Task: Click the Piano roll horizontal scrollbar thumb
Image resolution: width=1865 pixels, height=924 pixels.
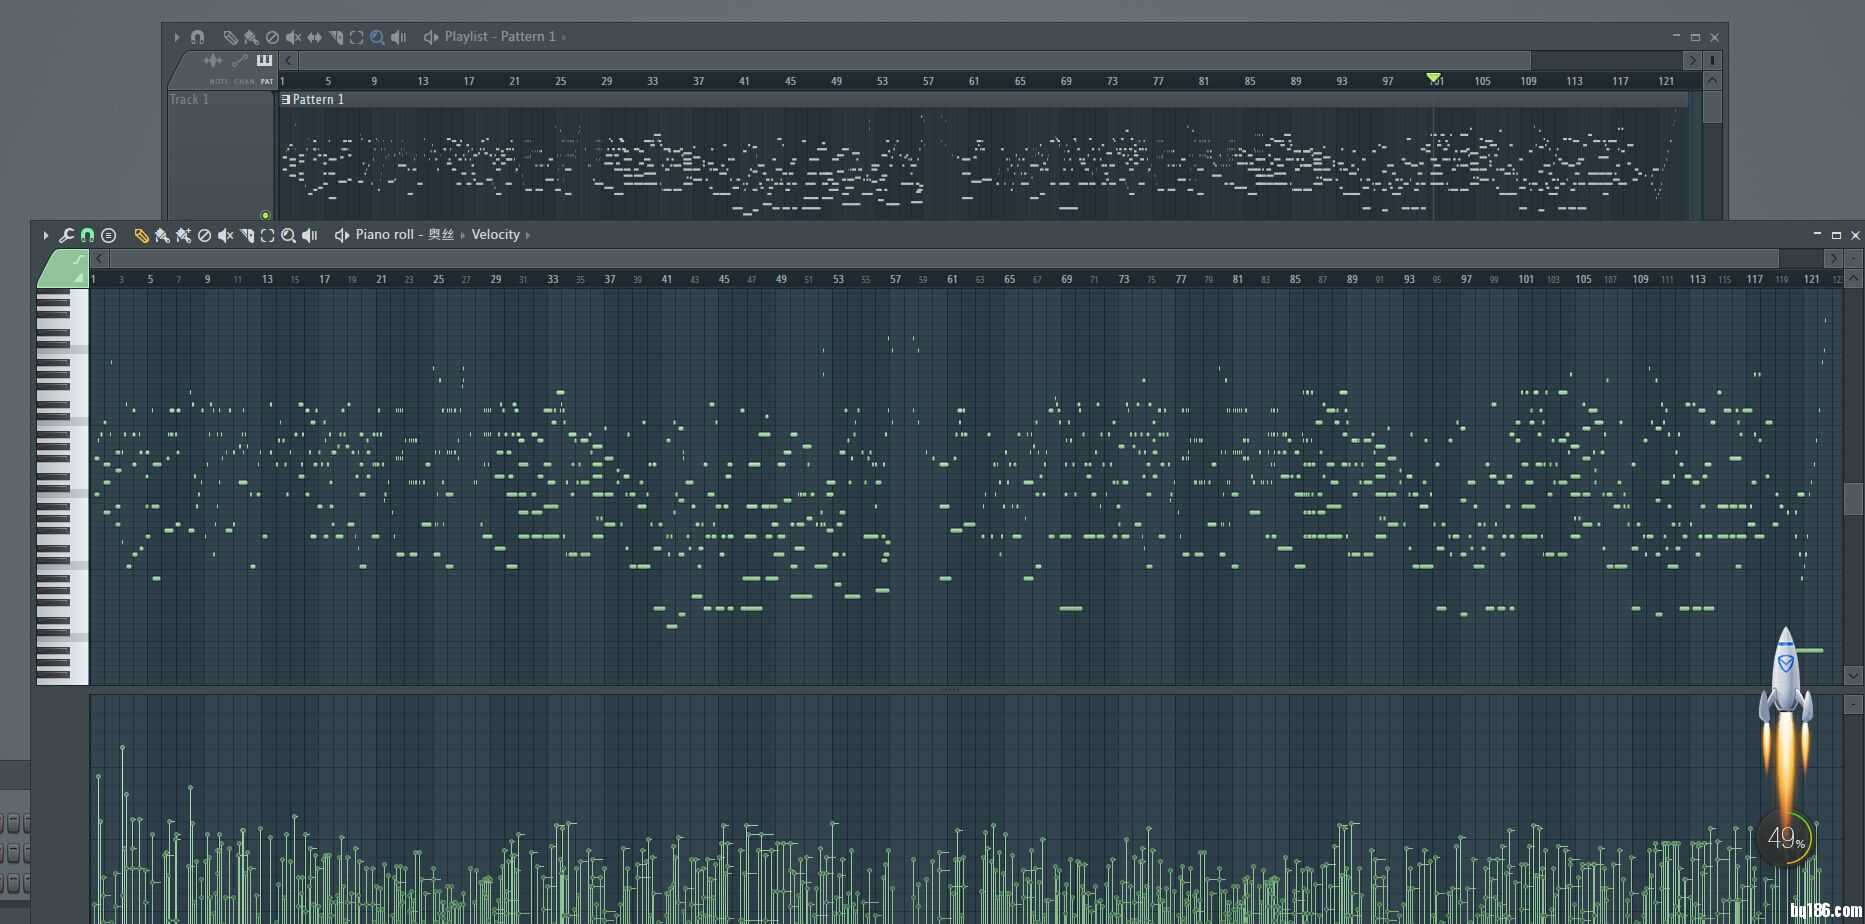Action: (944, 258)
